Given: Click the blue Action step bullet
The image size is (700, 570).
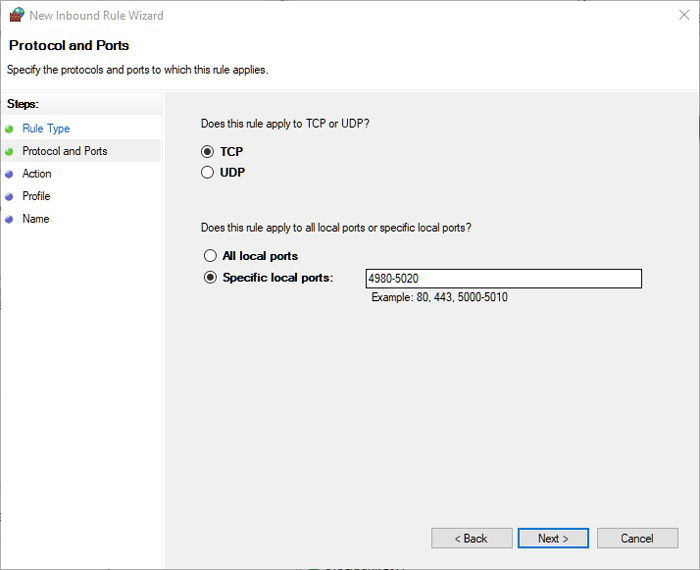Looking at the screenshot, I should 9,174.
